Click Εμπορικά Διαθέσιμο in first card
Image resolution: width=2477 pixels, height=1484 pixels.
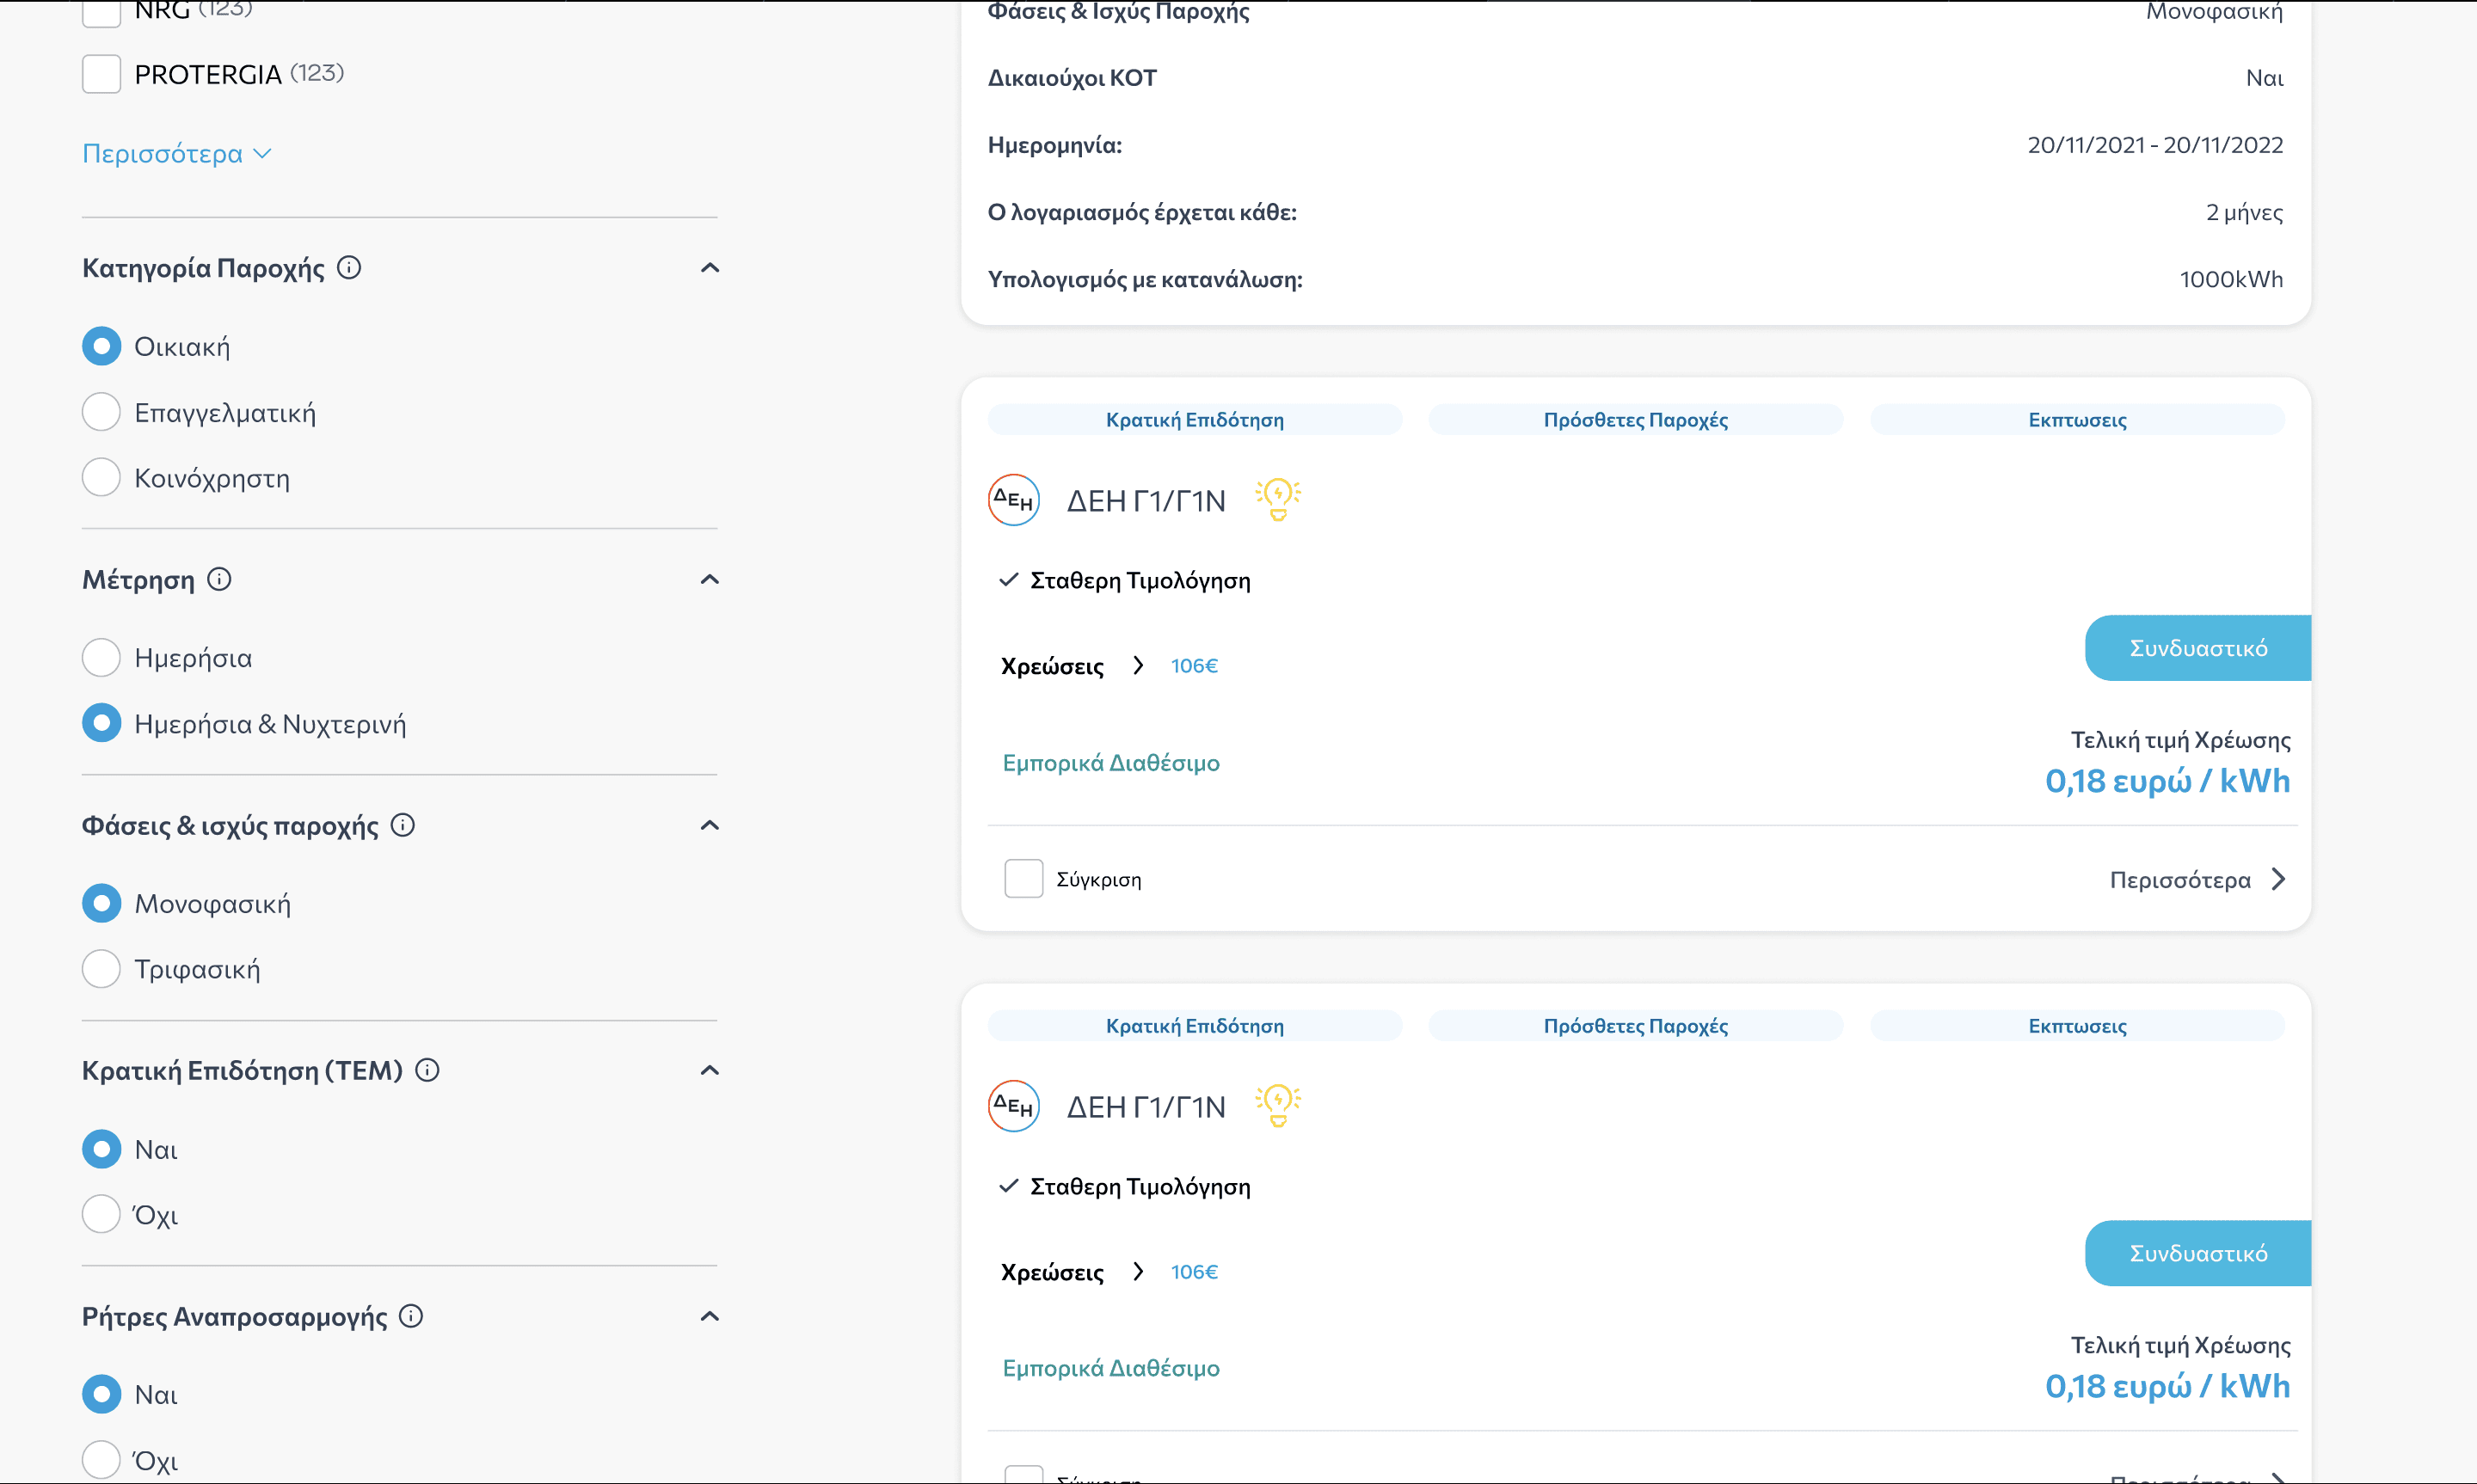tap(1111, 763)
